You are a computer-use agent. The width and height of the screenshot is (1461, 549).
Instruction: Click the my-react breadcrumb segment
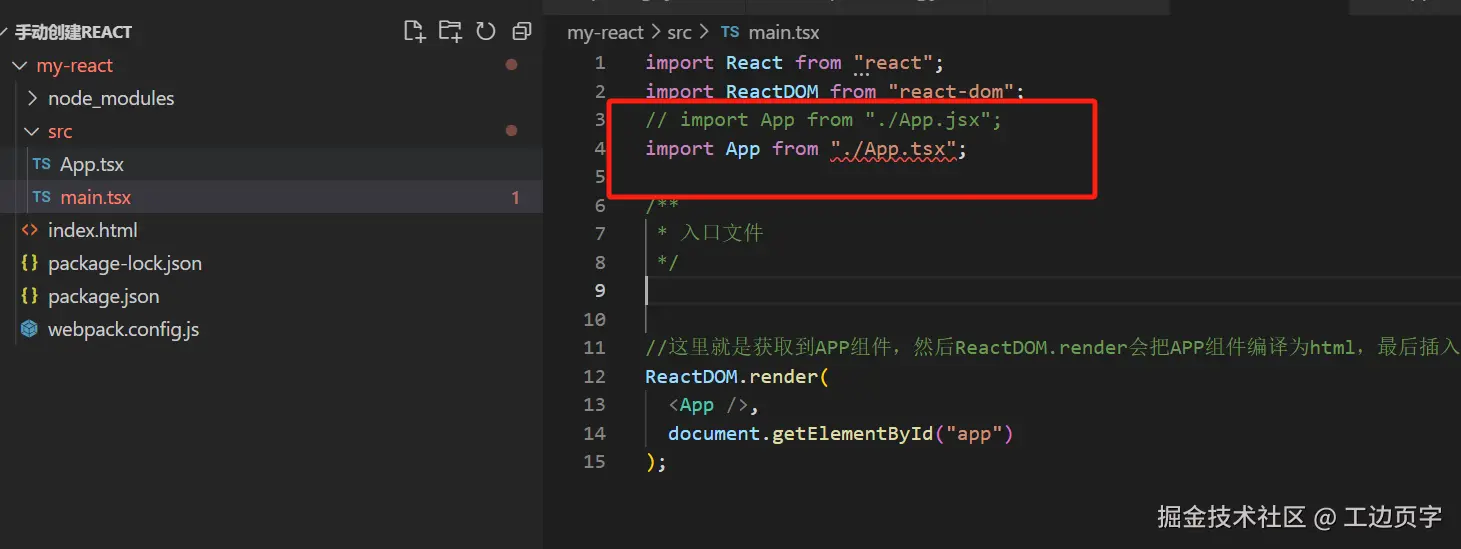pos(605,33)
